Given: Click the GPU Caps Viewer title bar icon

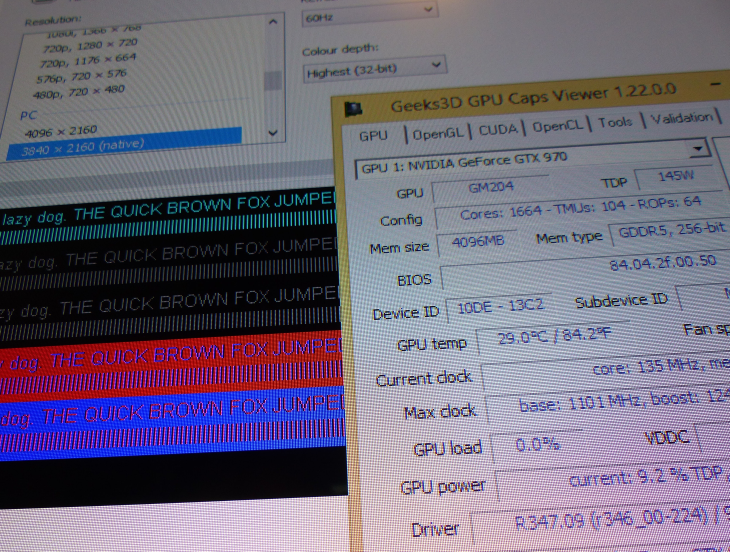Looking at the screenshot, I should click(353, 109).
